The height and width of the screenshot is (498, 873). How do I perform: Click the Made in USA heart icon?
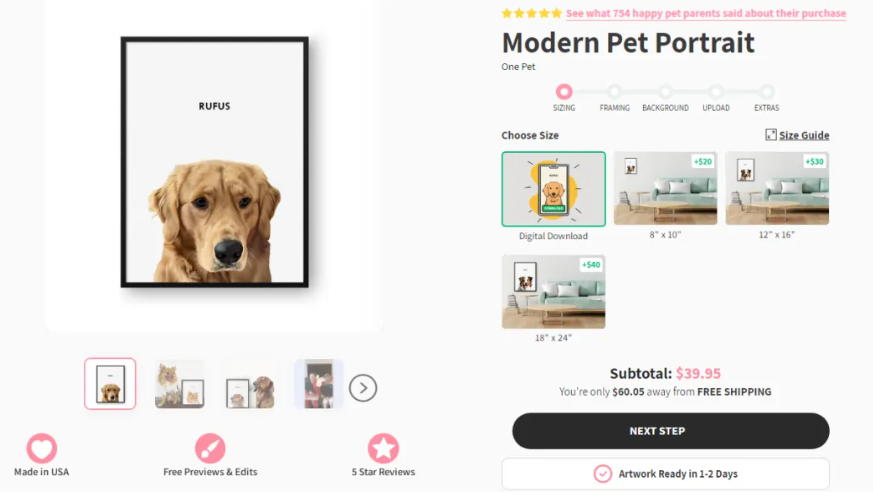coord(42,447)
